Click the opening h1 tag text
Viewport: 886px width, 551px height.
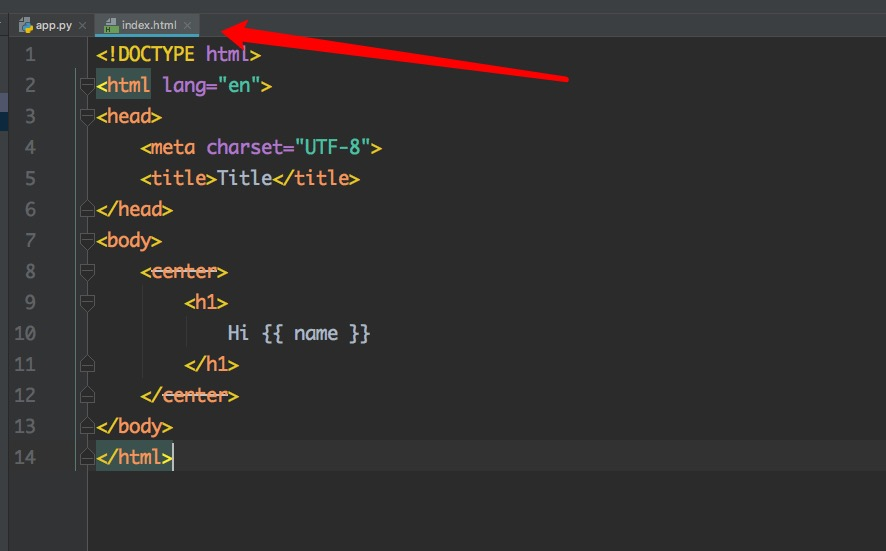pos(206,302)
